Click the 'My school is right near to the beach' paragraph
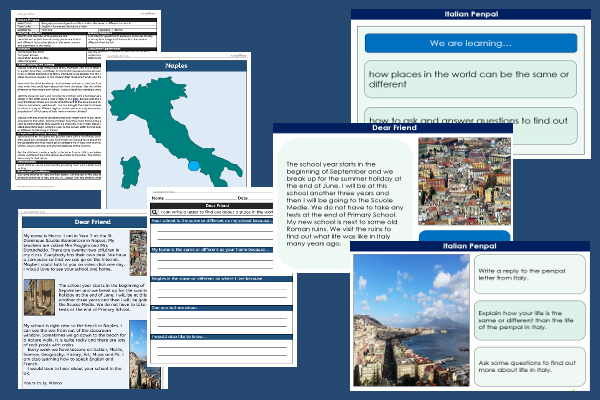 (x=75, y=335)
